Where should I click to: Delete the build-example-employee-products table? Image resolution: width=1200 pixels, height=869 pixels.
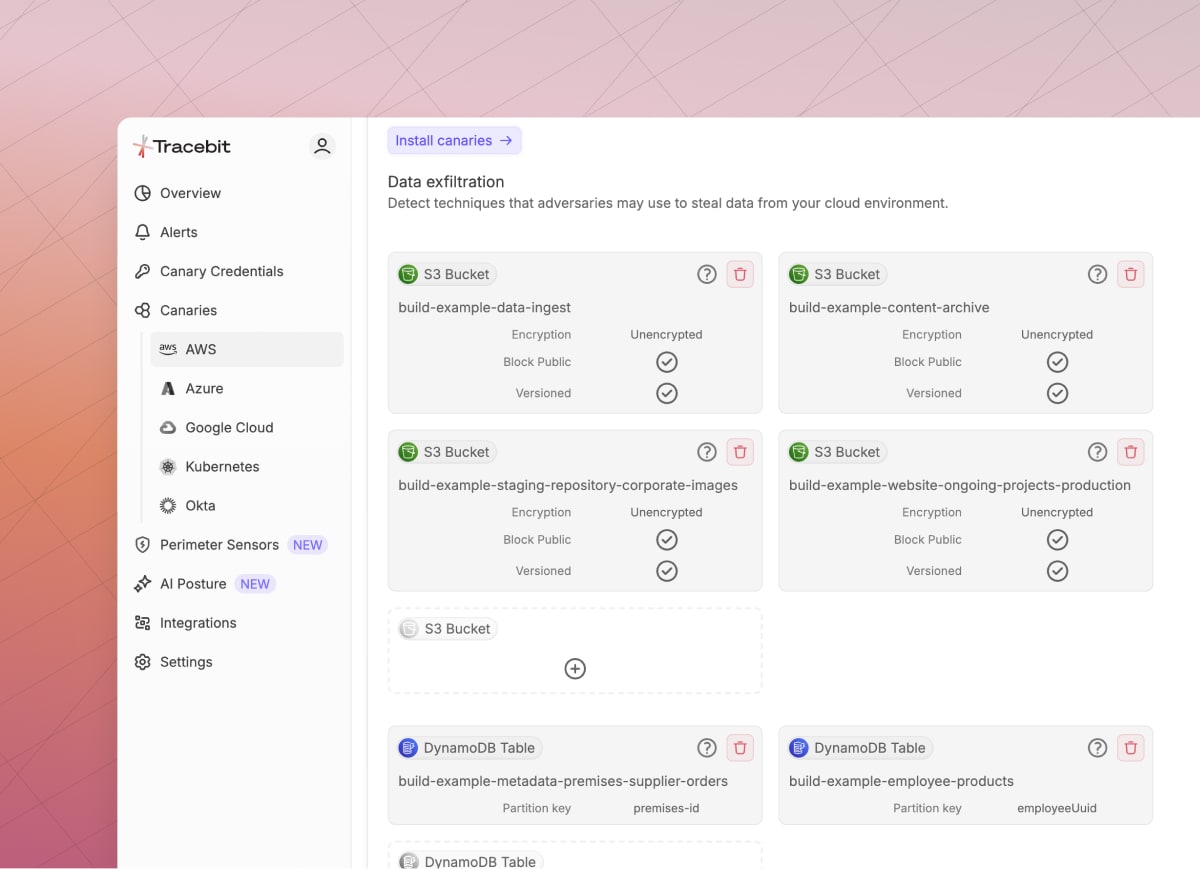pyautogui.click(x=1131, y=748)
